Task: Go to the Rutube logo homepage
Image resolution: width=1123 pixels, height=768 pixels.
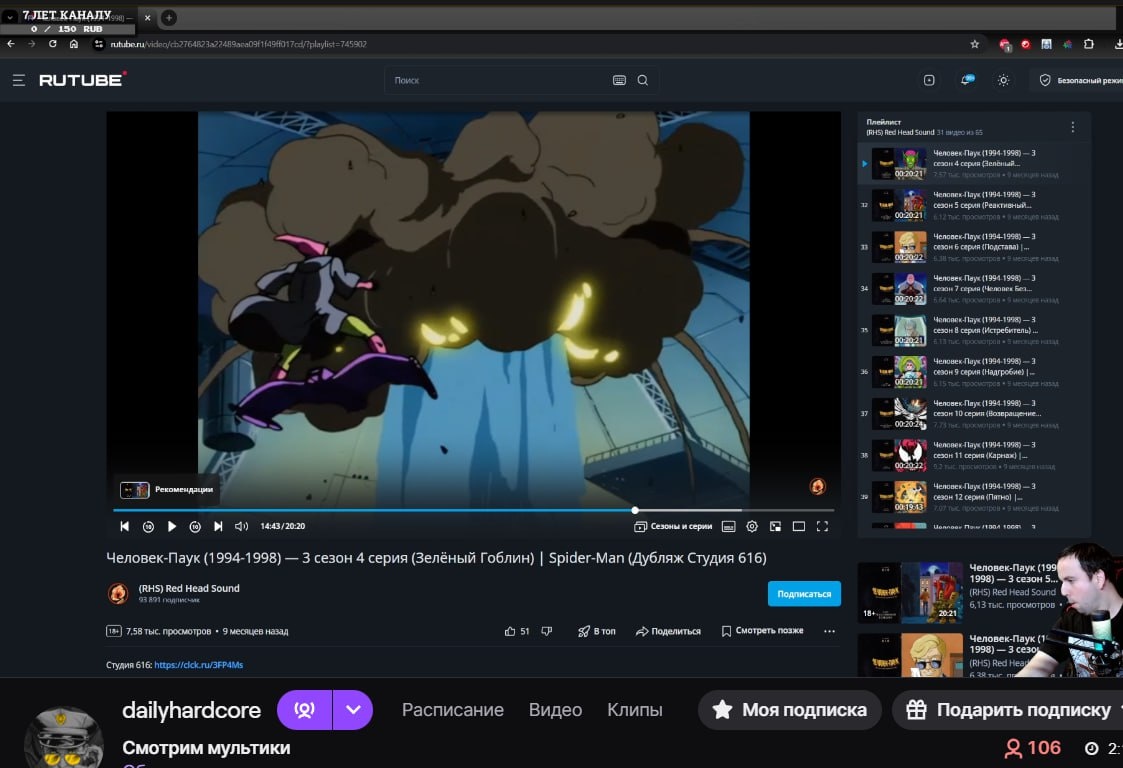Action: click(82, 80)
